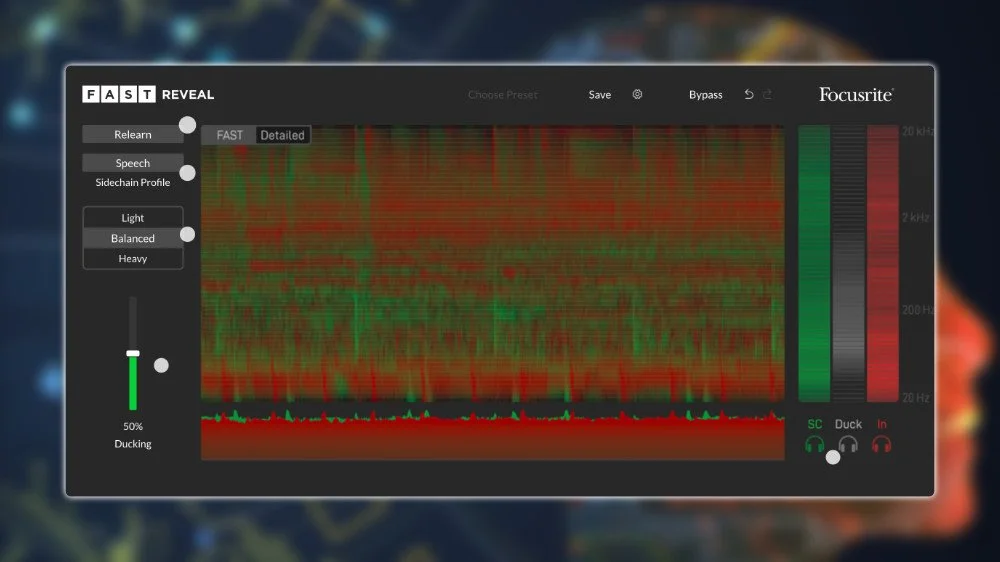
Task: Solo the Duck headphones icon
Action: pos(848,444)
